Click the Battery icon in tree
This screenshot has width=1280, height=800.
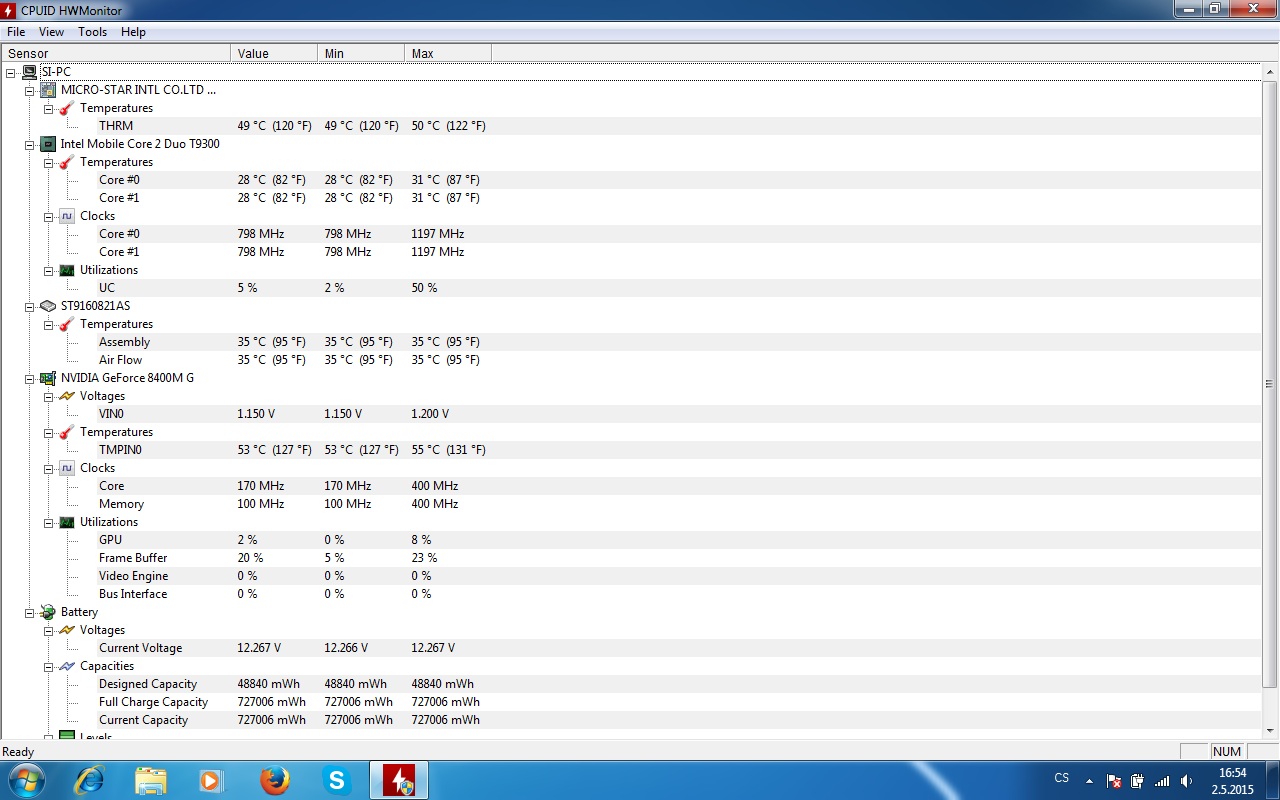48,612
